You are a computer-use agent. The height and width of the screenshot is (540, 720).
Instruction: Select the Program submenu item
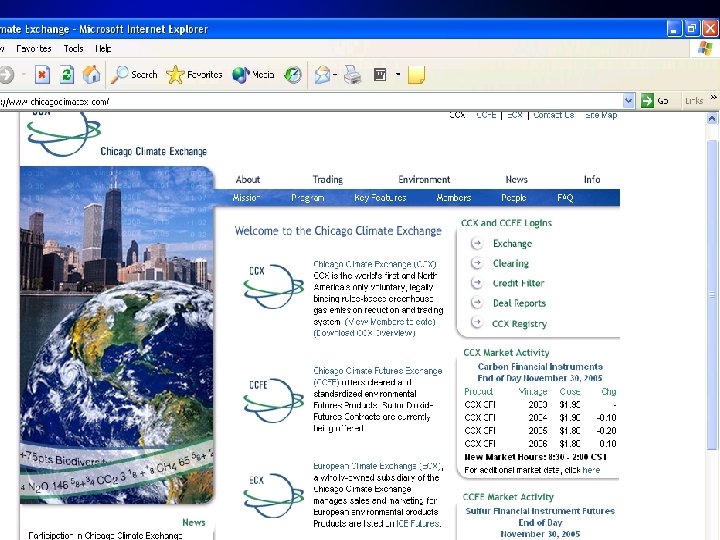point(307,198)
